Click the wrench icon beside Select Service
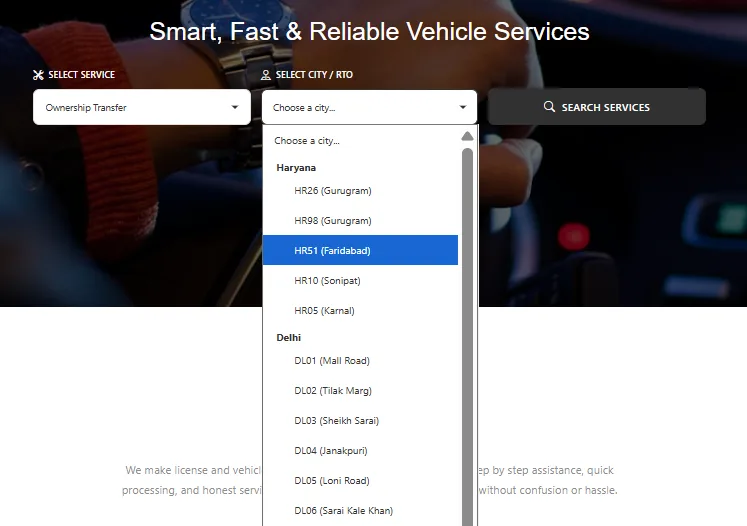This screenshot has height=526, width=747. pos(38,75)
